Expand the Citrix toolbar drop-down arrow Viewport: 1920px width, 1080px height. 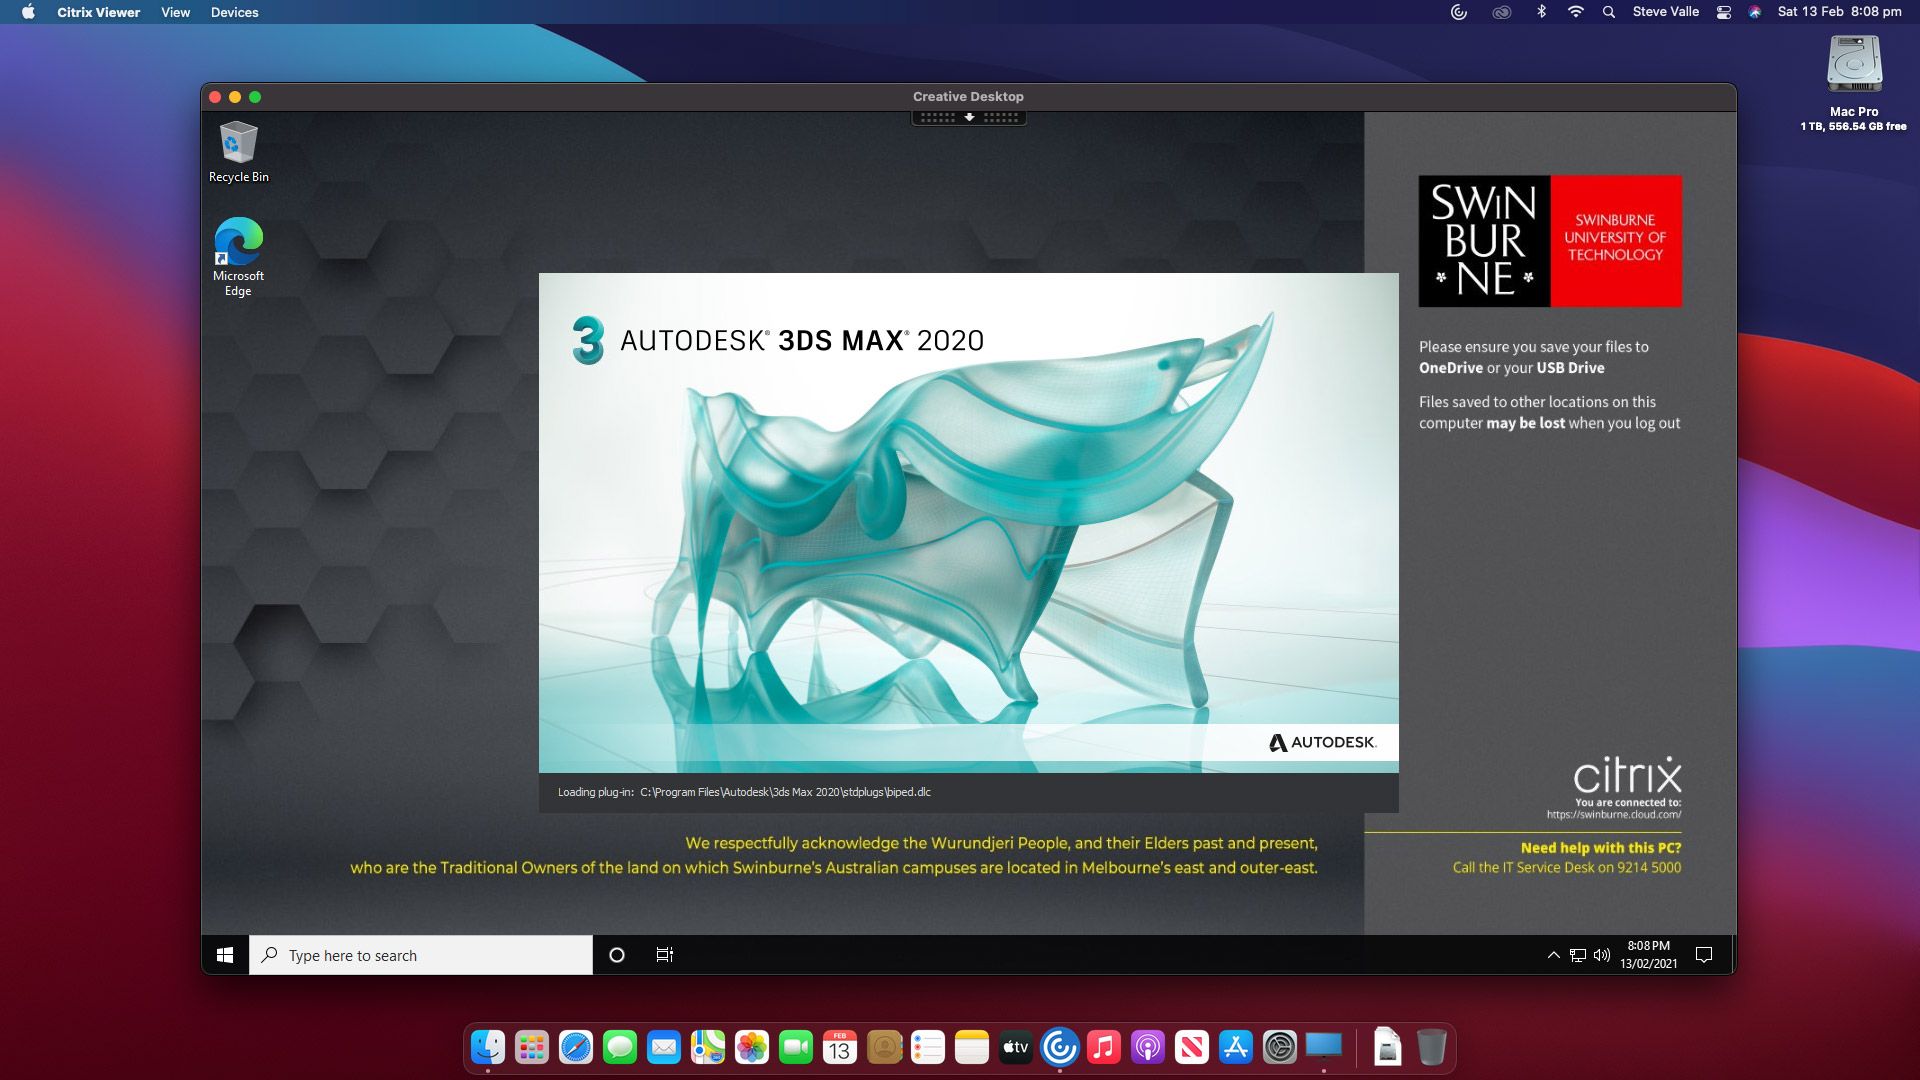click(969, 117)
